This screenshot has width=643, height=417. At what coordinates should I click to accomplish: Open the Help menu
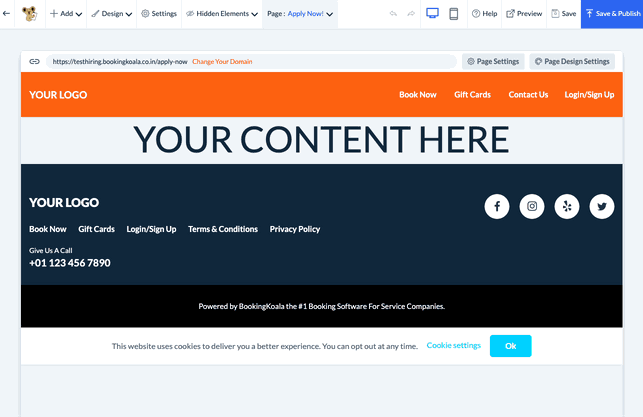484,14
